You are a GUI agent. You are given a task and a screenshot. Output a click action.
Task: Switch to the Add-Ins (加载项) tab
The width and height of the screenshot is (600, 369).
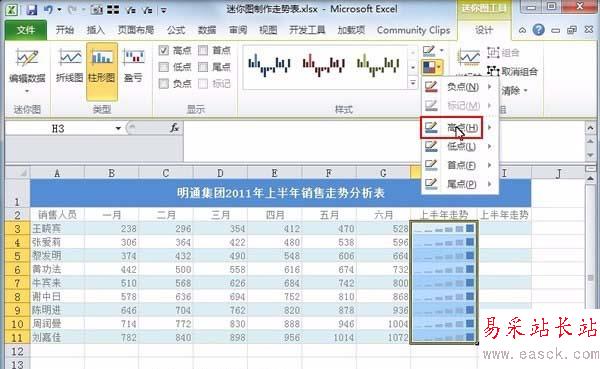tap(351, 30)
